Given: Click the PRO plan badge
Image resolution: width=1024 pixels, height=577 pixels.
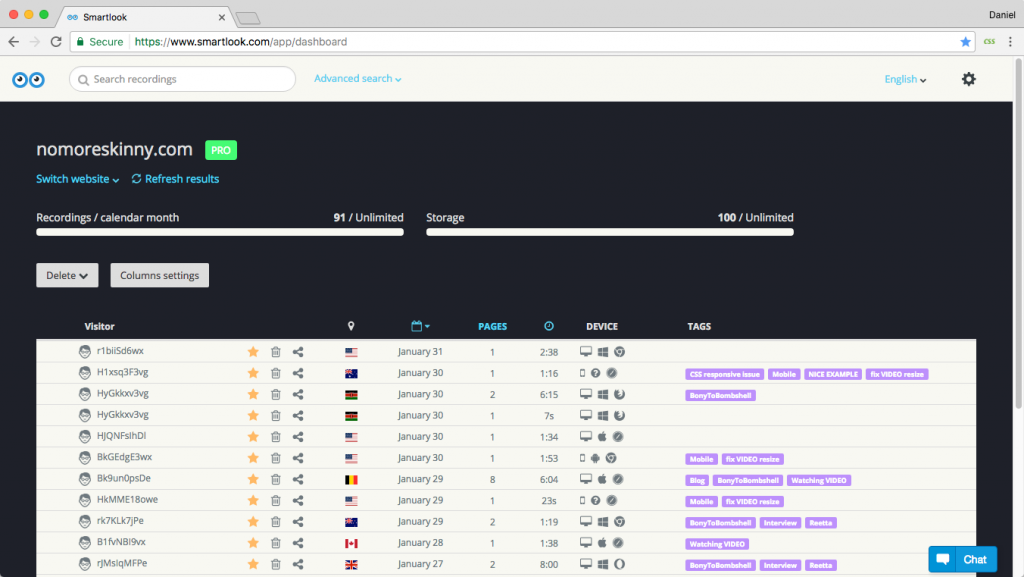Looking at the screenshot, I should pyautogui.click(x=221, y=150).
